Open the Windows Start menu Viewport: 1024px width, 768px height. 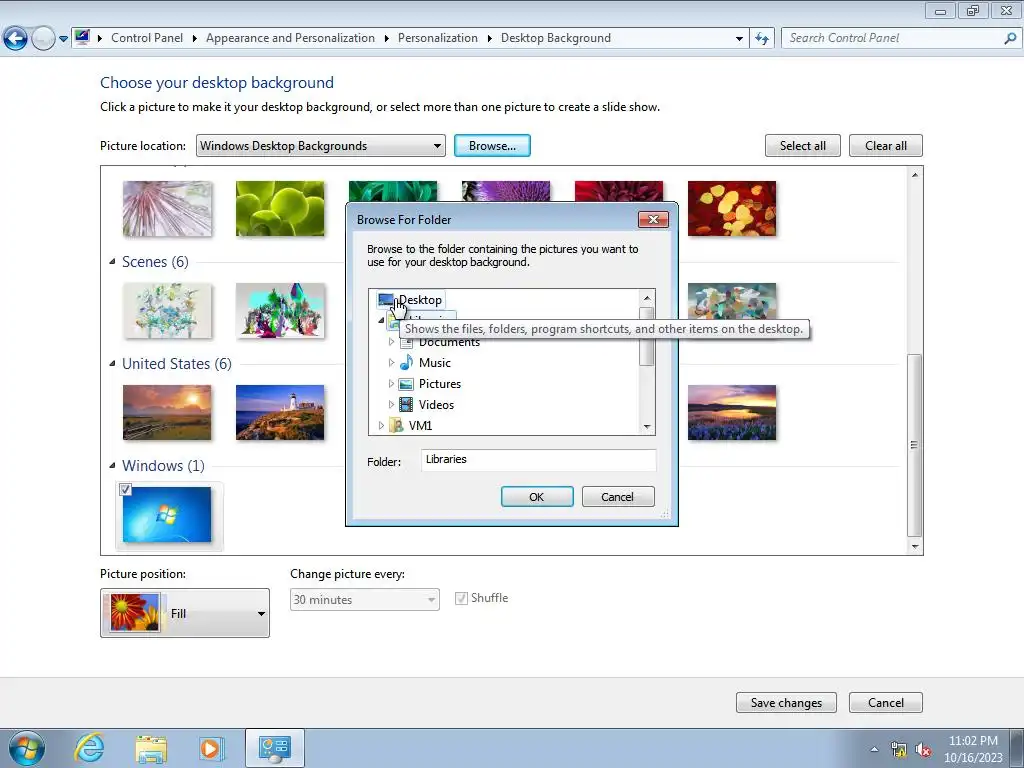point(26,748)
